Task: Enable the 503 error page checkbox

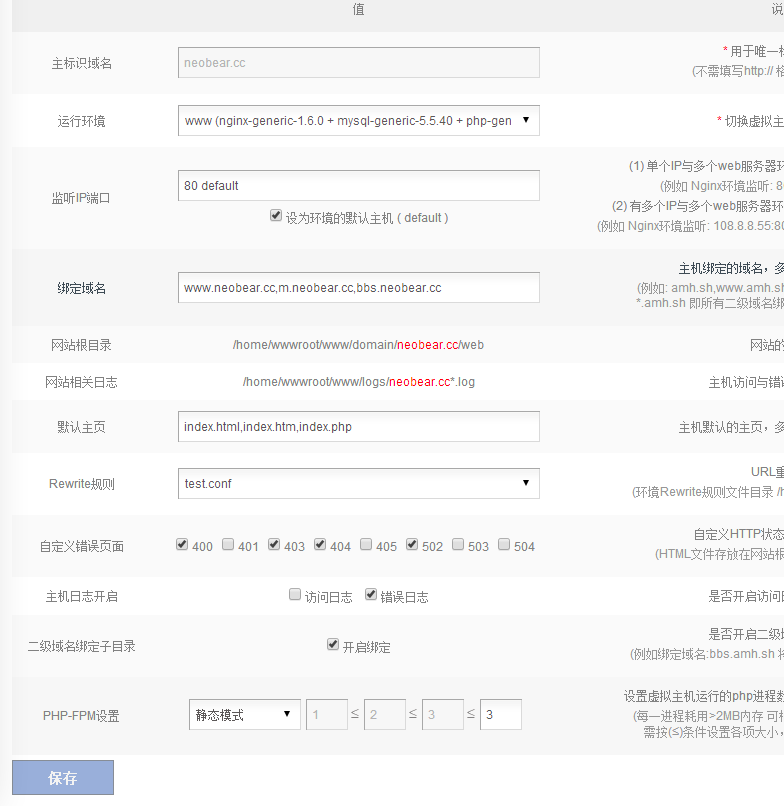Action: pos(458,545)
